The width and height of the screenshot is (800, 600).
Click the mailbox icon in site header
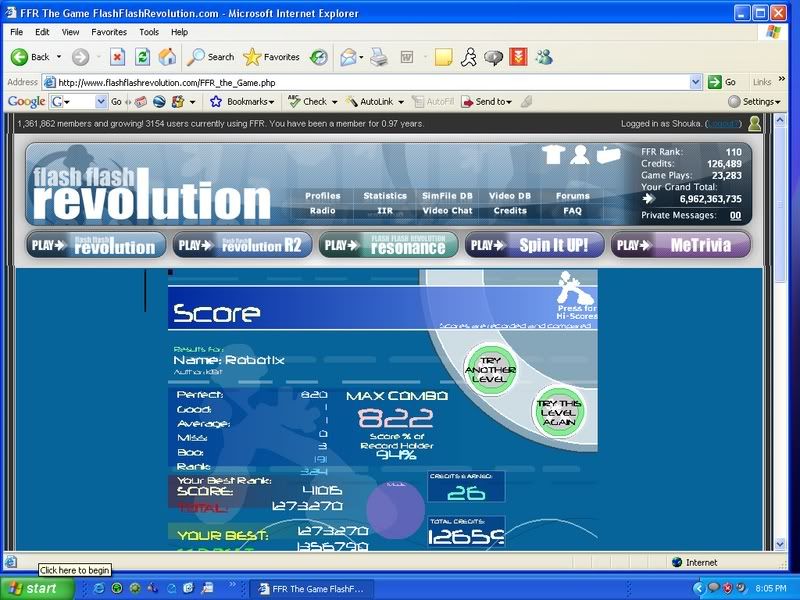[x=608, y=155]
